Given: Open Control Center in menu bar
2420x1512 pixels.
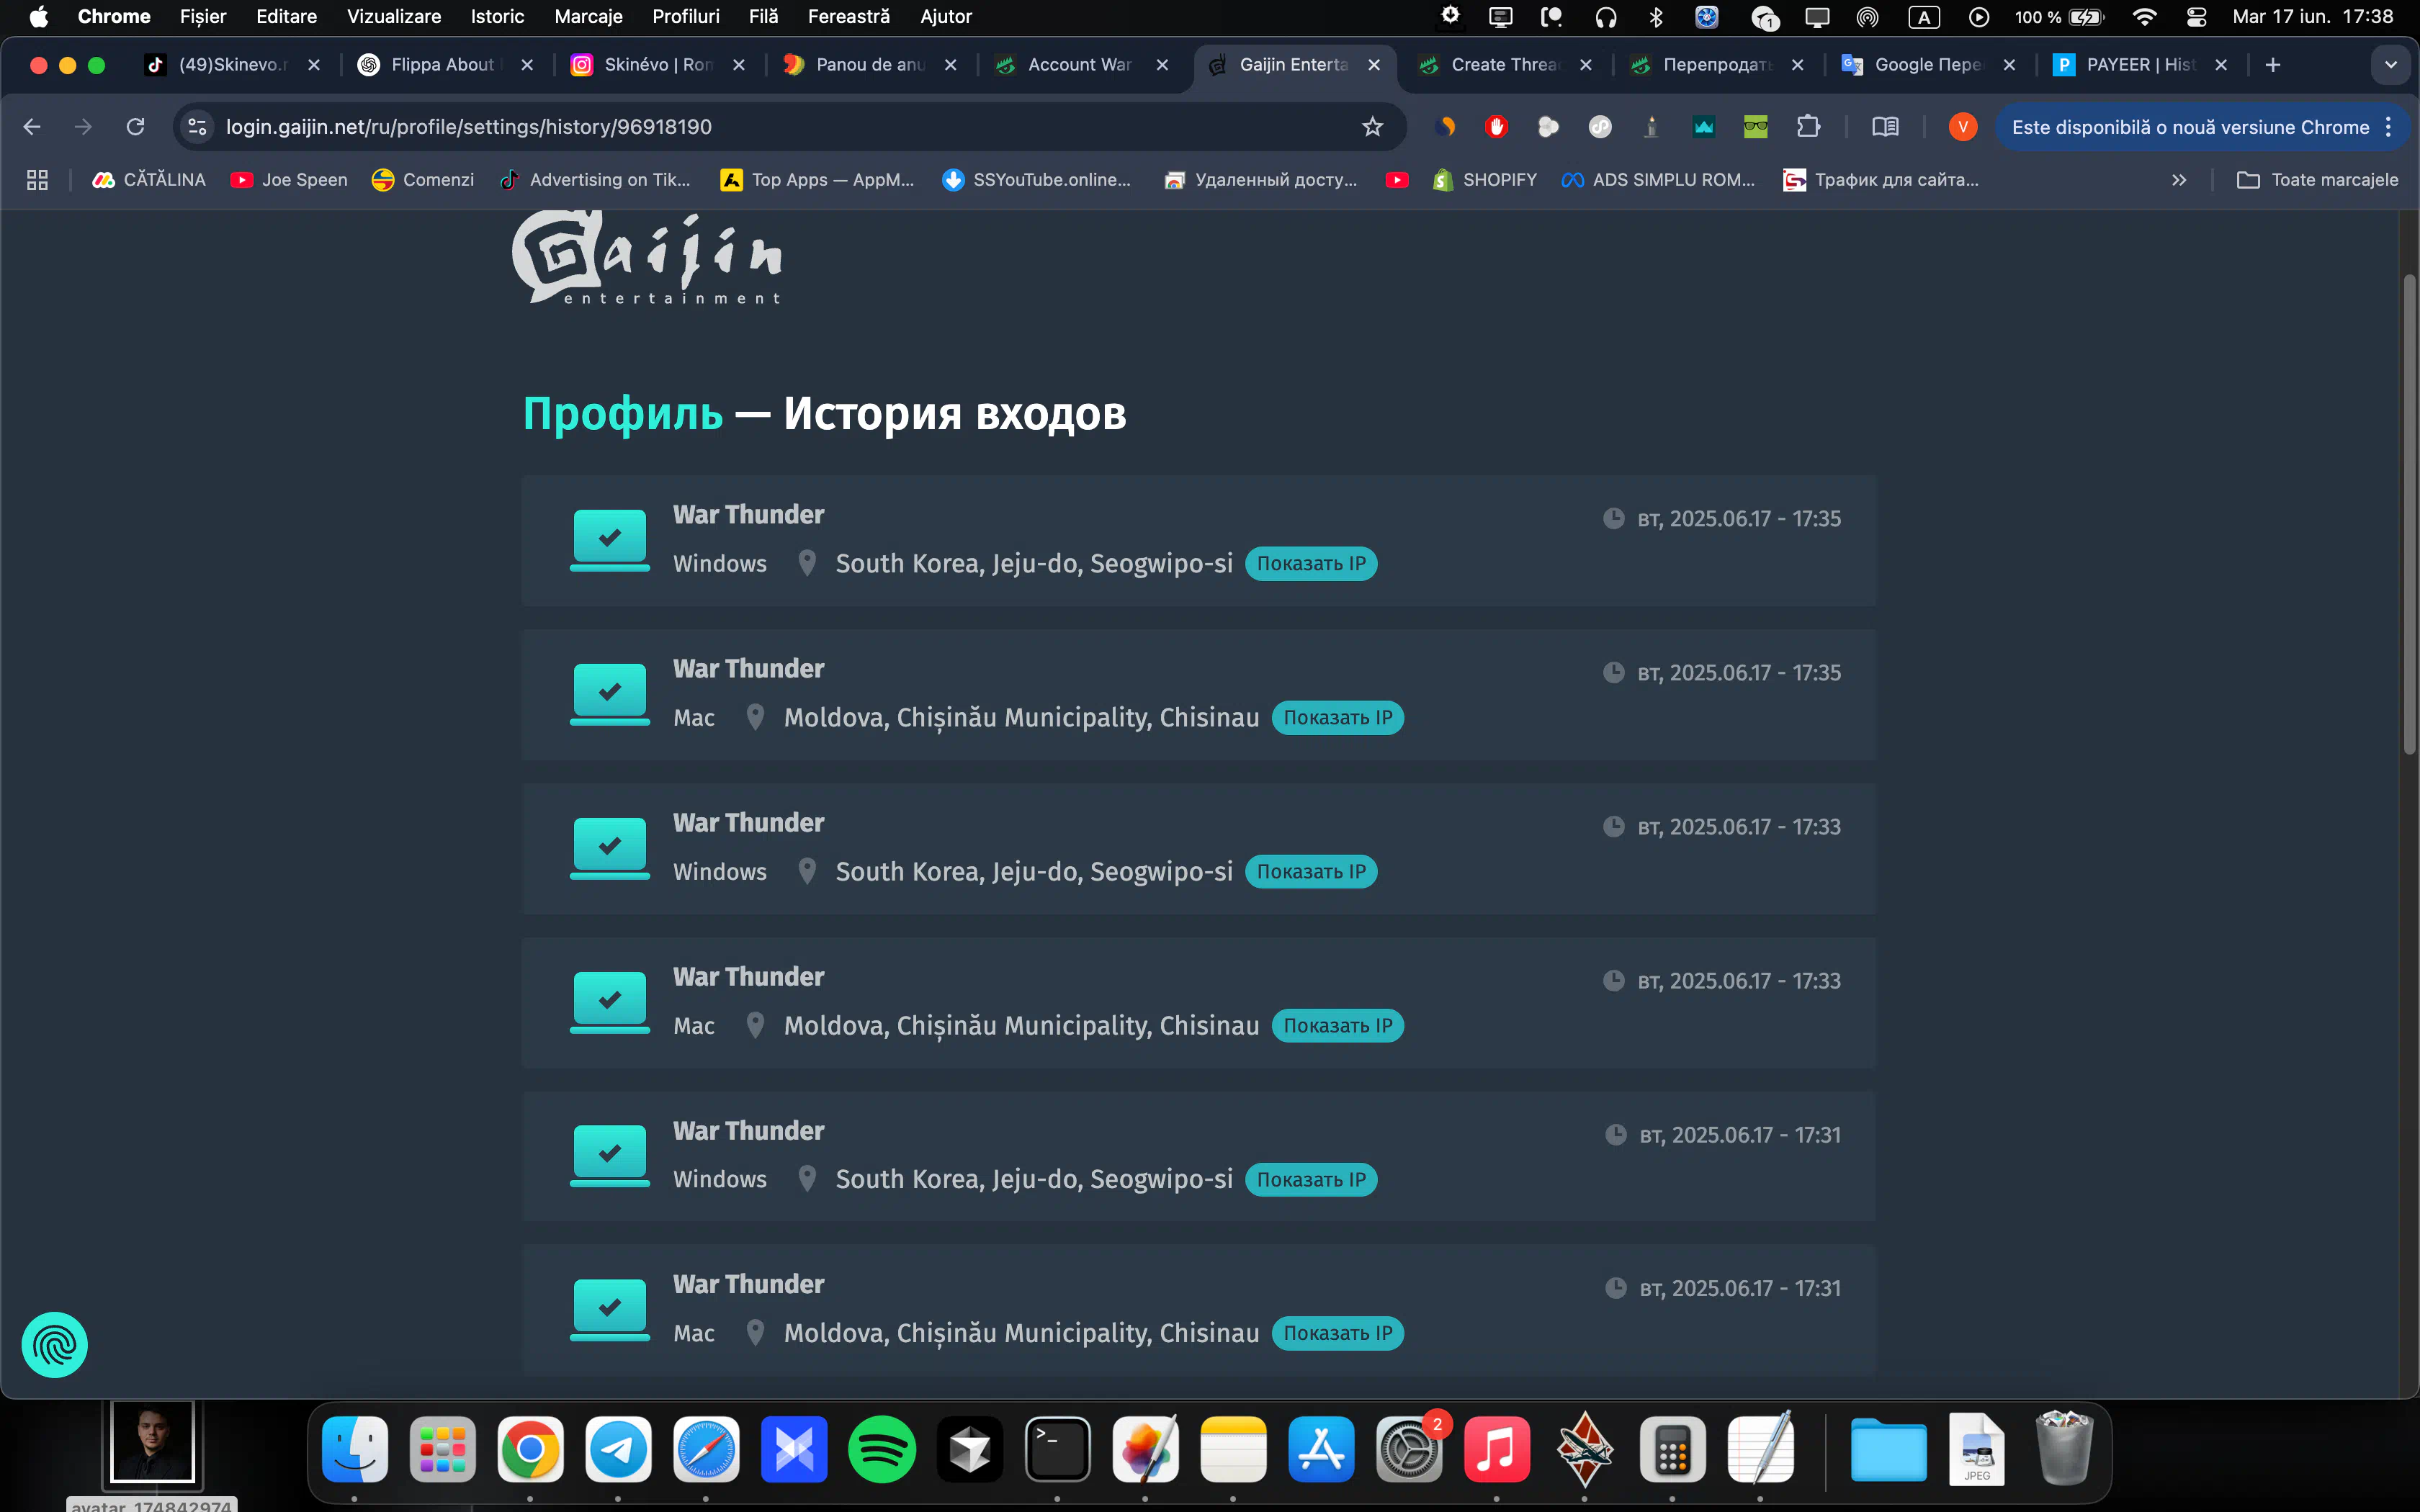Looking at the screenshot, I should pos(2196,17).
